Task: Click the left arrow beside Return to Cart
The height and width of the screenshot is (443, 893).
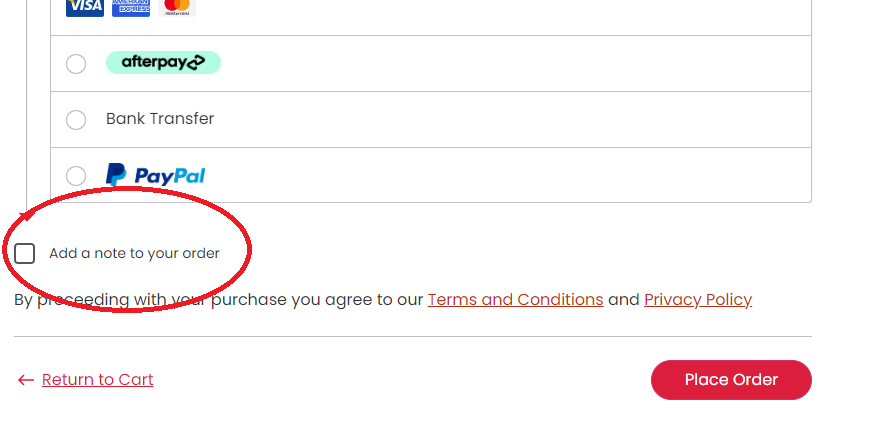Action: pos(26,380)
